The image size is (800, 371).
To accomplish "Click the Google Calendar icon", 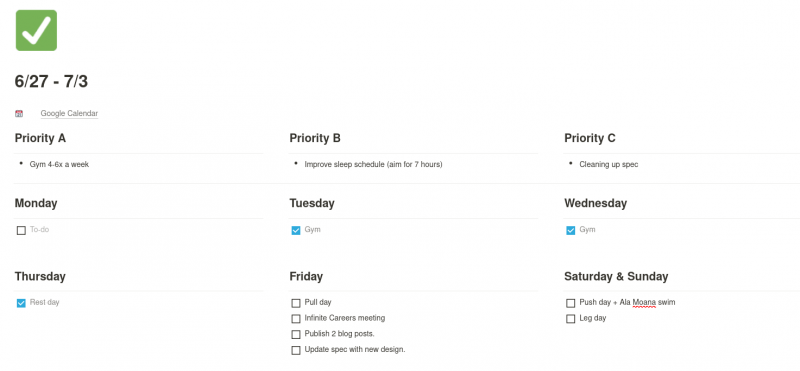I will [19, 114].
